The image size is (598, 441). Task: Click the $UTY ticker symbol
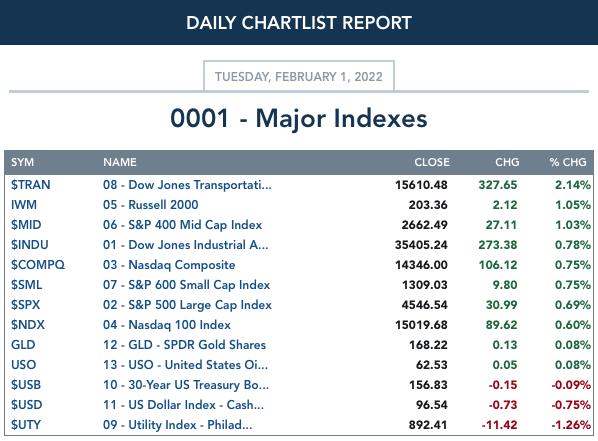[26, 425]
